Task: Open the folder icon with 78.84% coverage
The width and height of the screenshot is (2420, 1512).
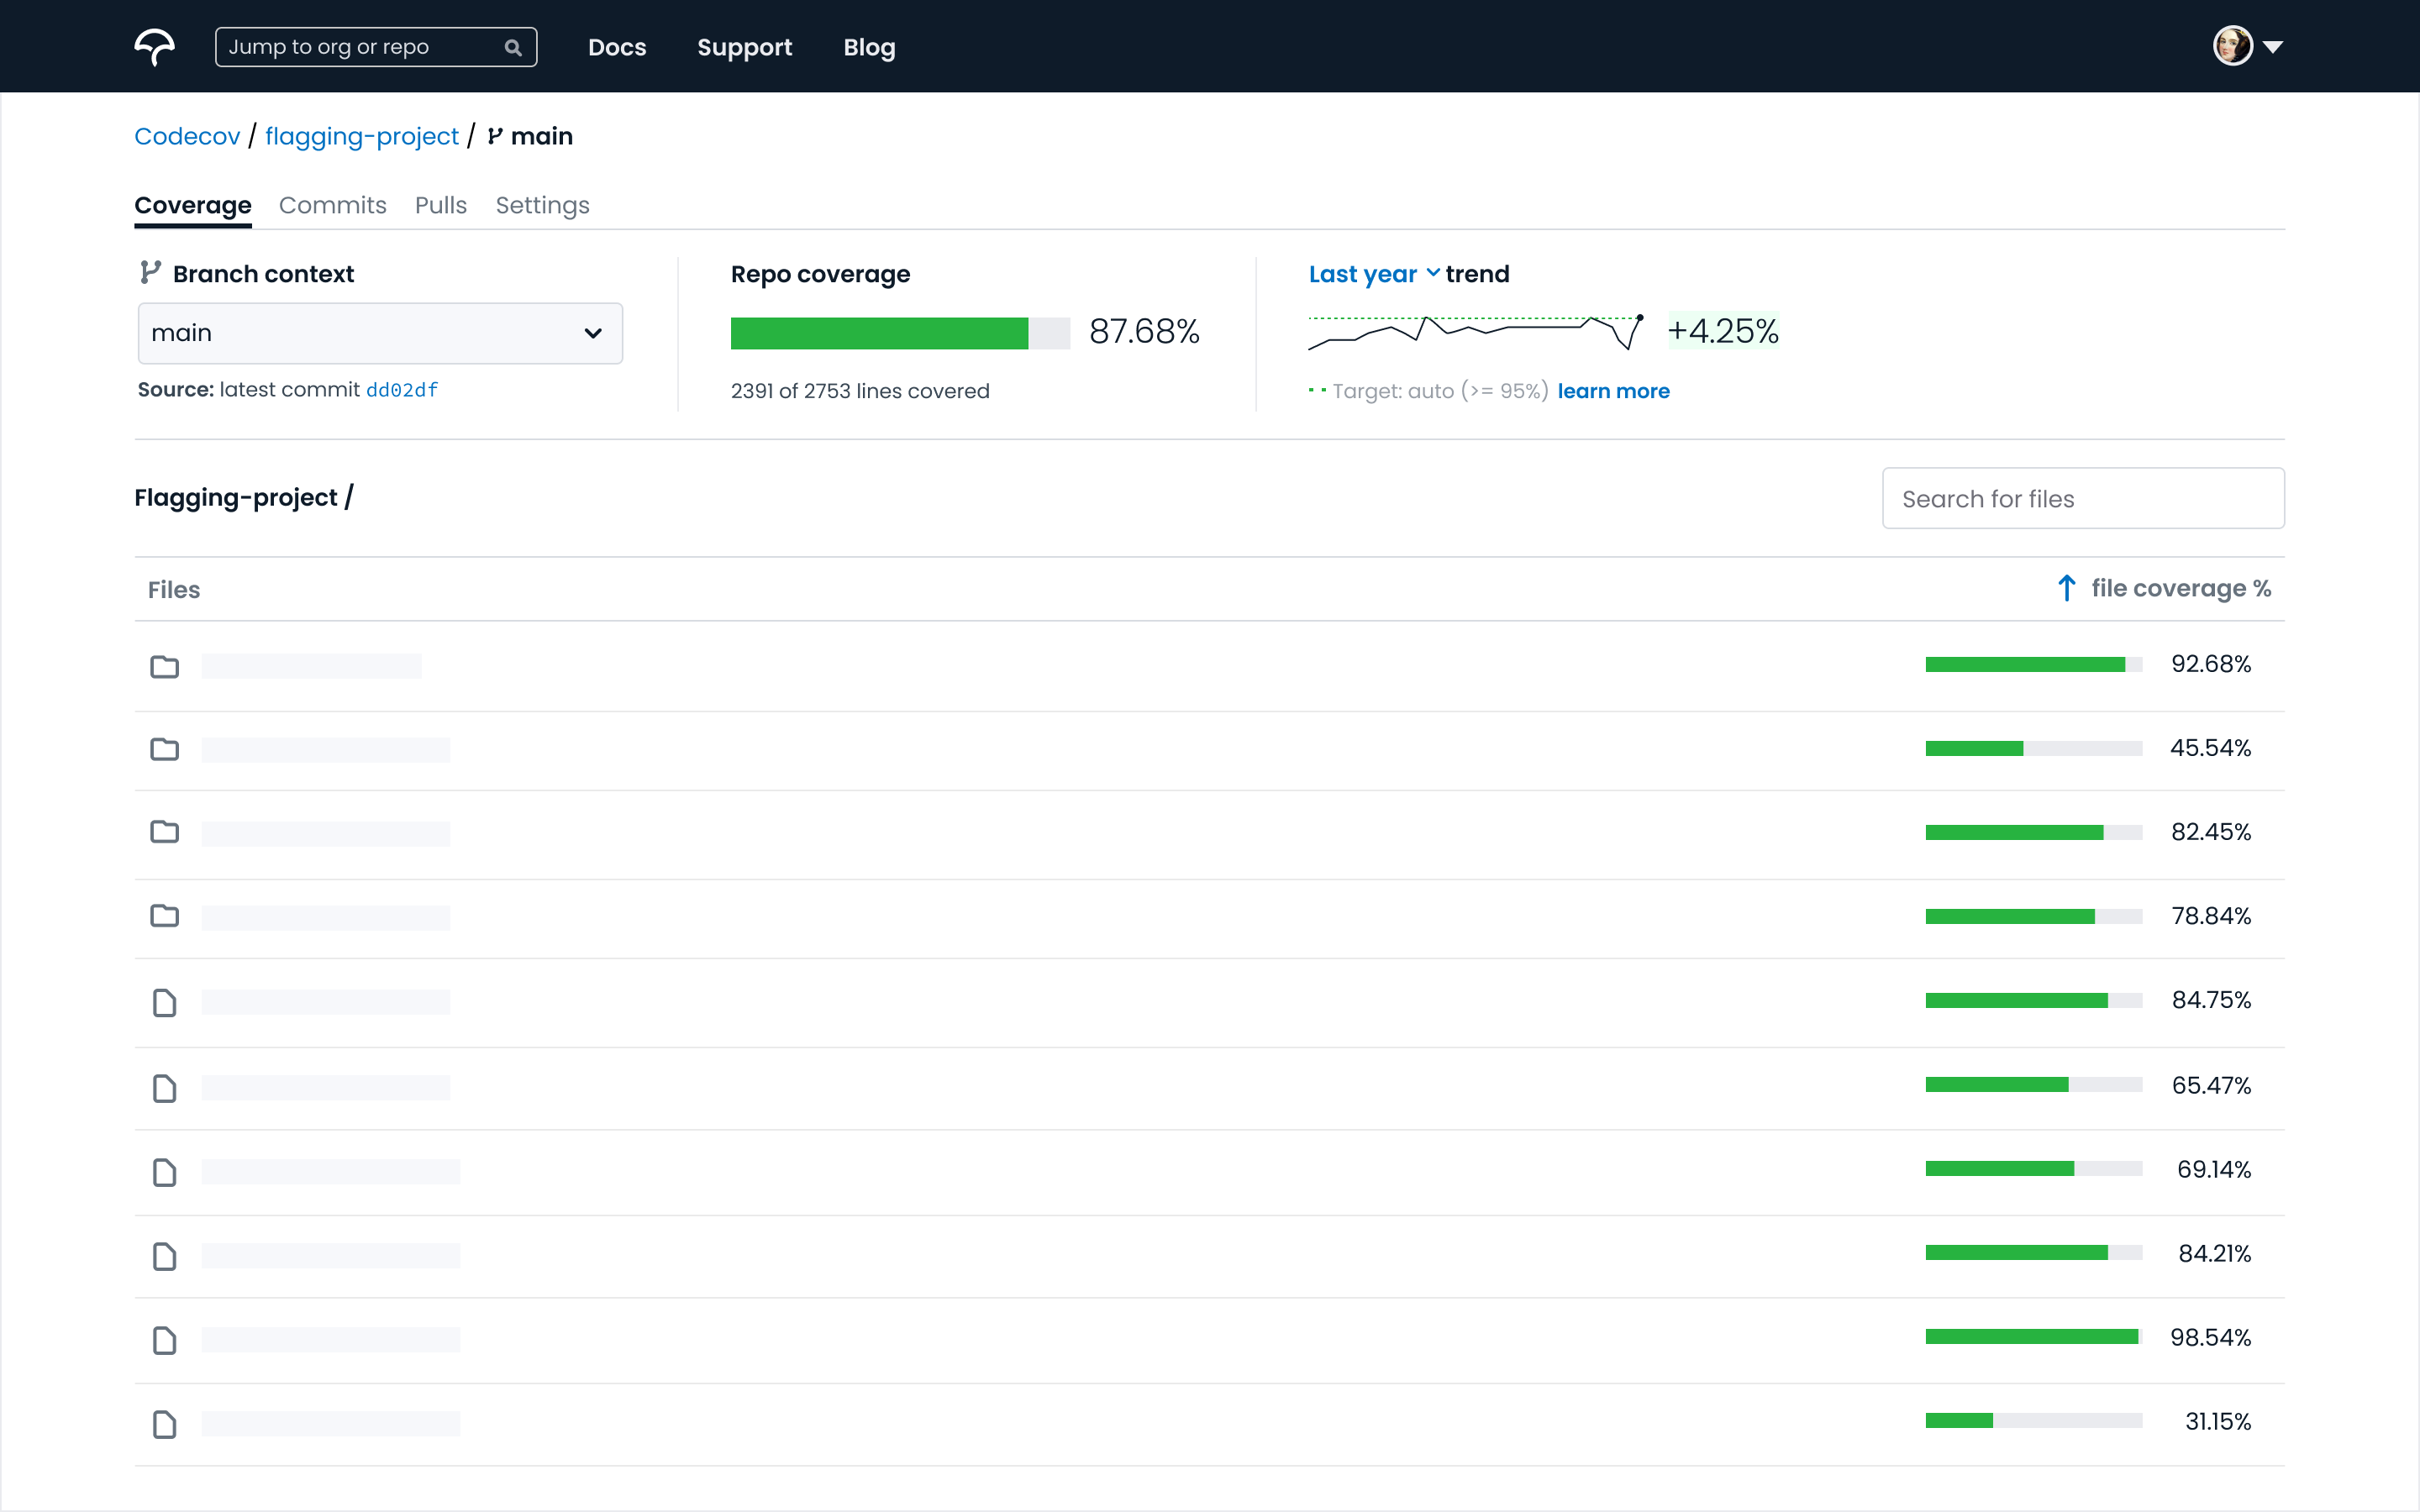Action: click(164, 916)
